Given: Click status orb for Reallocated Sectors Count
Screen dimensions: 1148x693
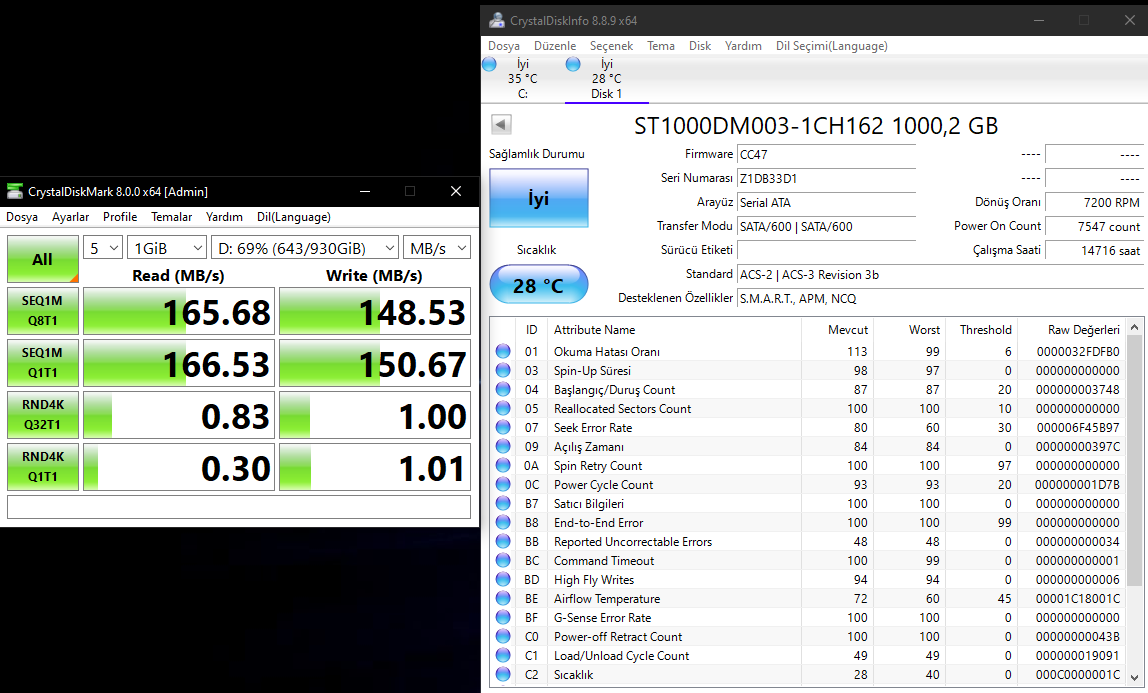Looking at the screenshot, I should pos(502,409).
